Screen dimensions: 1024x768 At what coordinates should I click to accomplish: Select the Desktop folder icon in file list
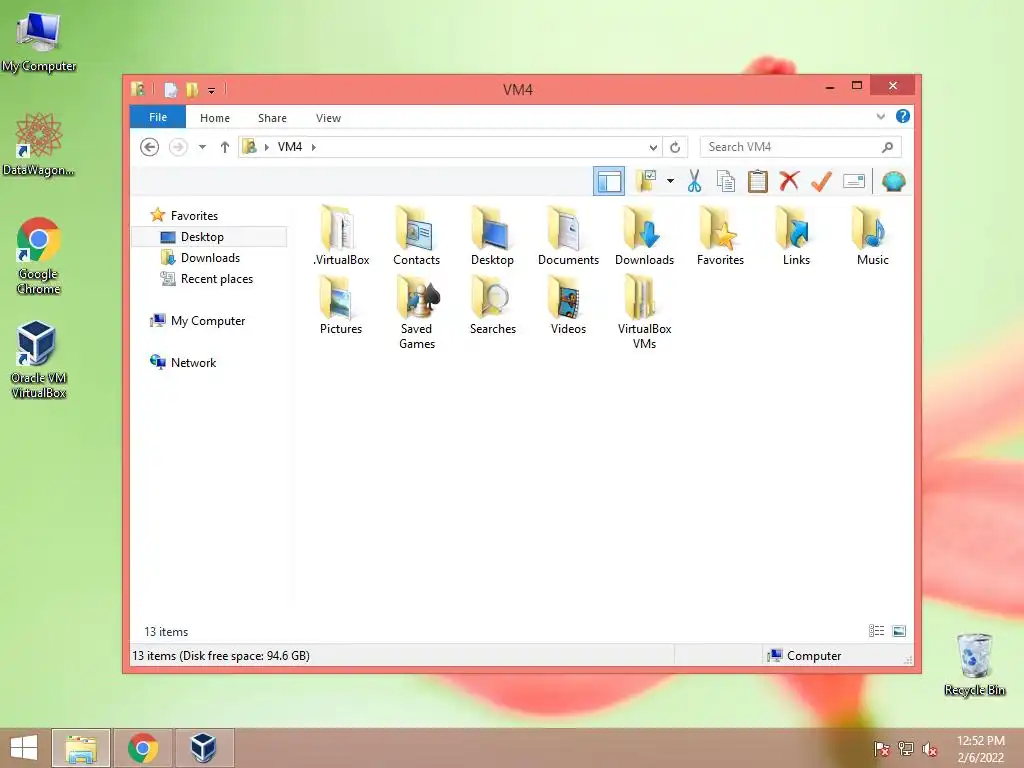492,236
